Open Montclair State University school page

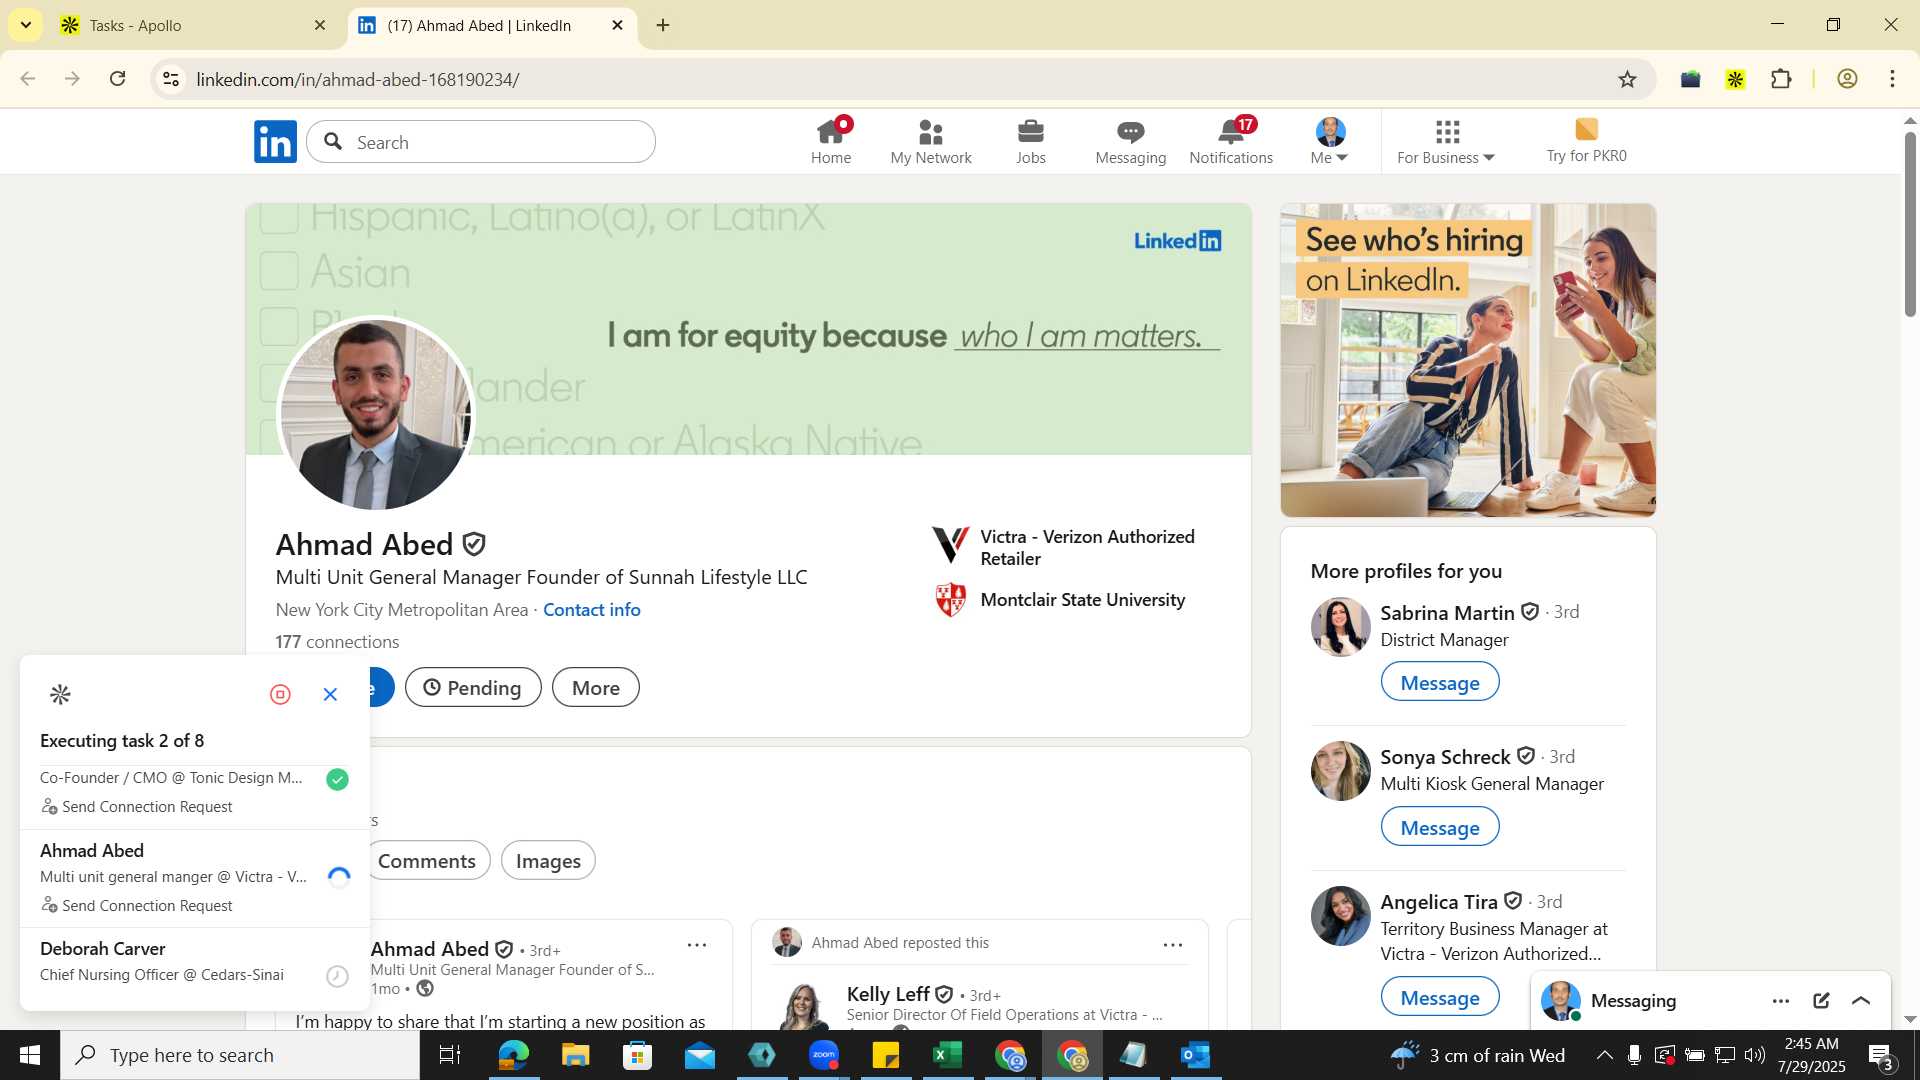(1060, 599)
